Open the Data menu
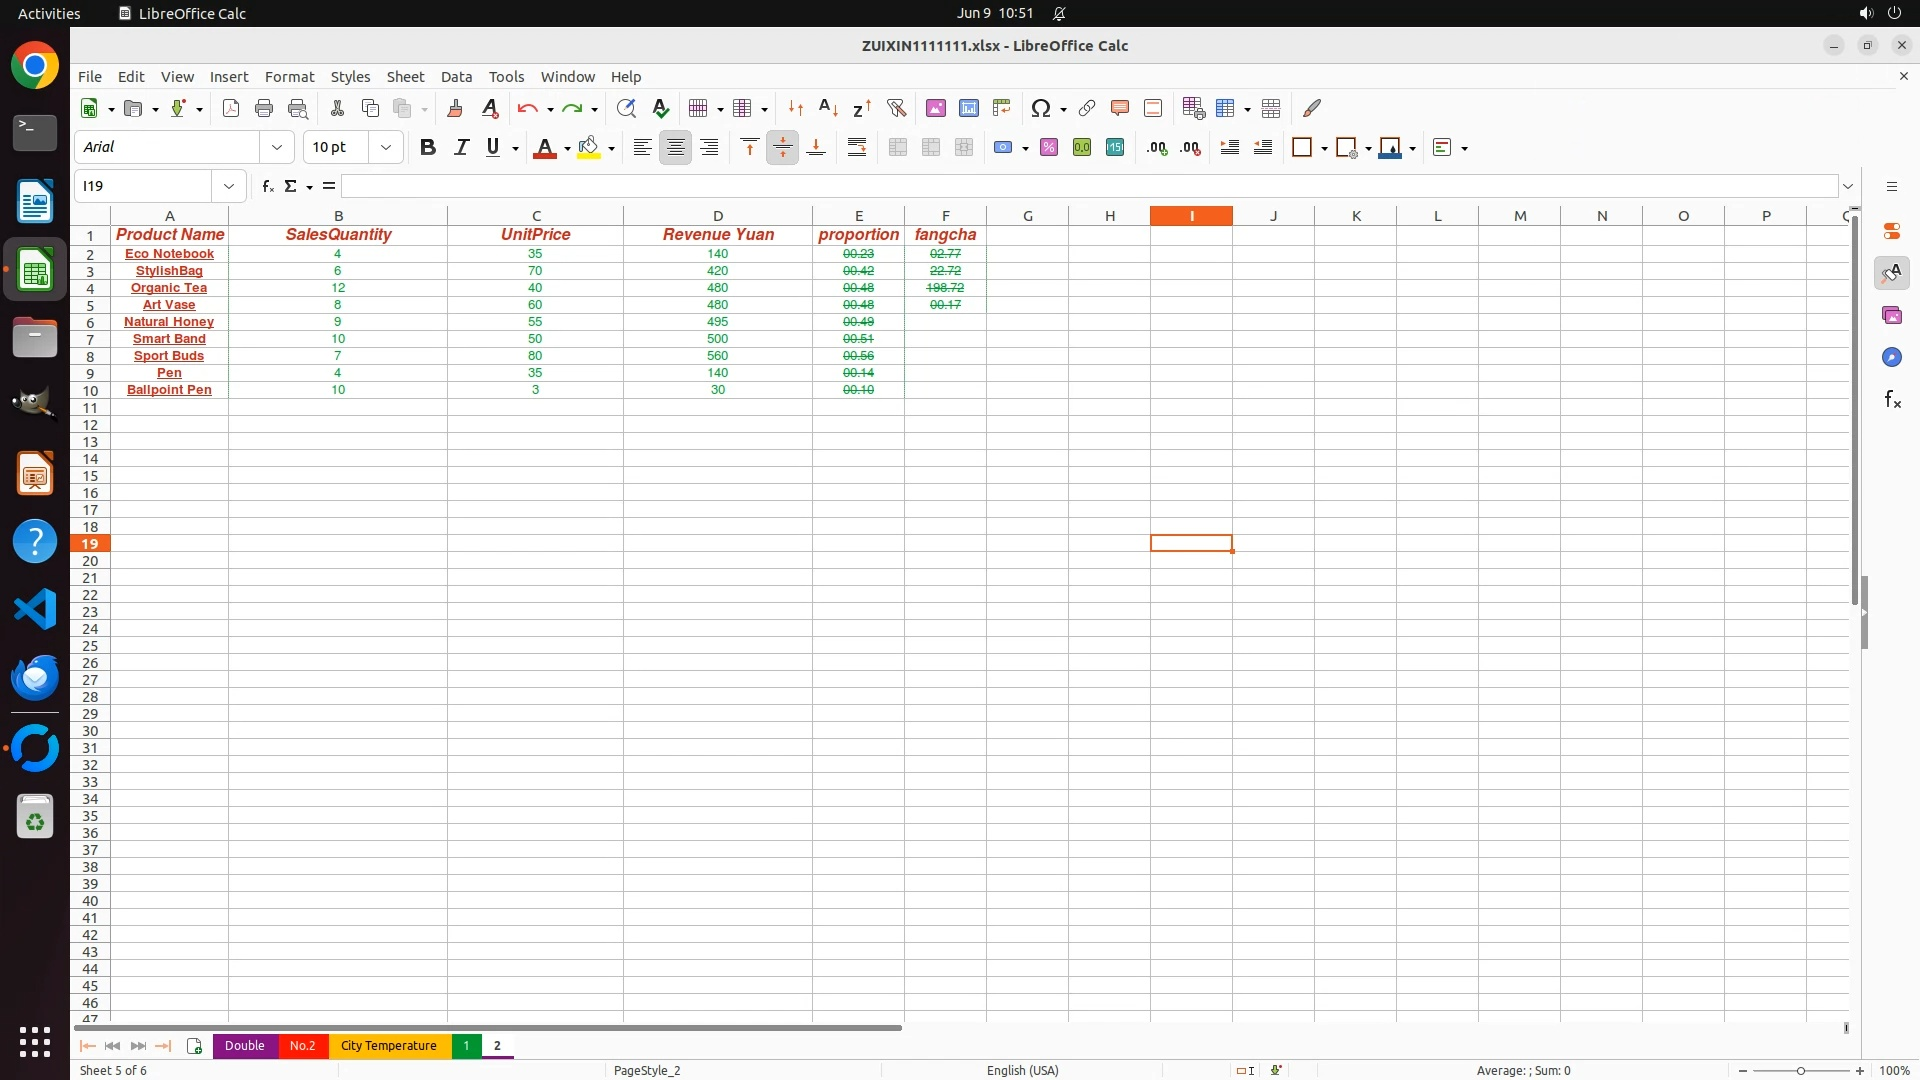 456,76
